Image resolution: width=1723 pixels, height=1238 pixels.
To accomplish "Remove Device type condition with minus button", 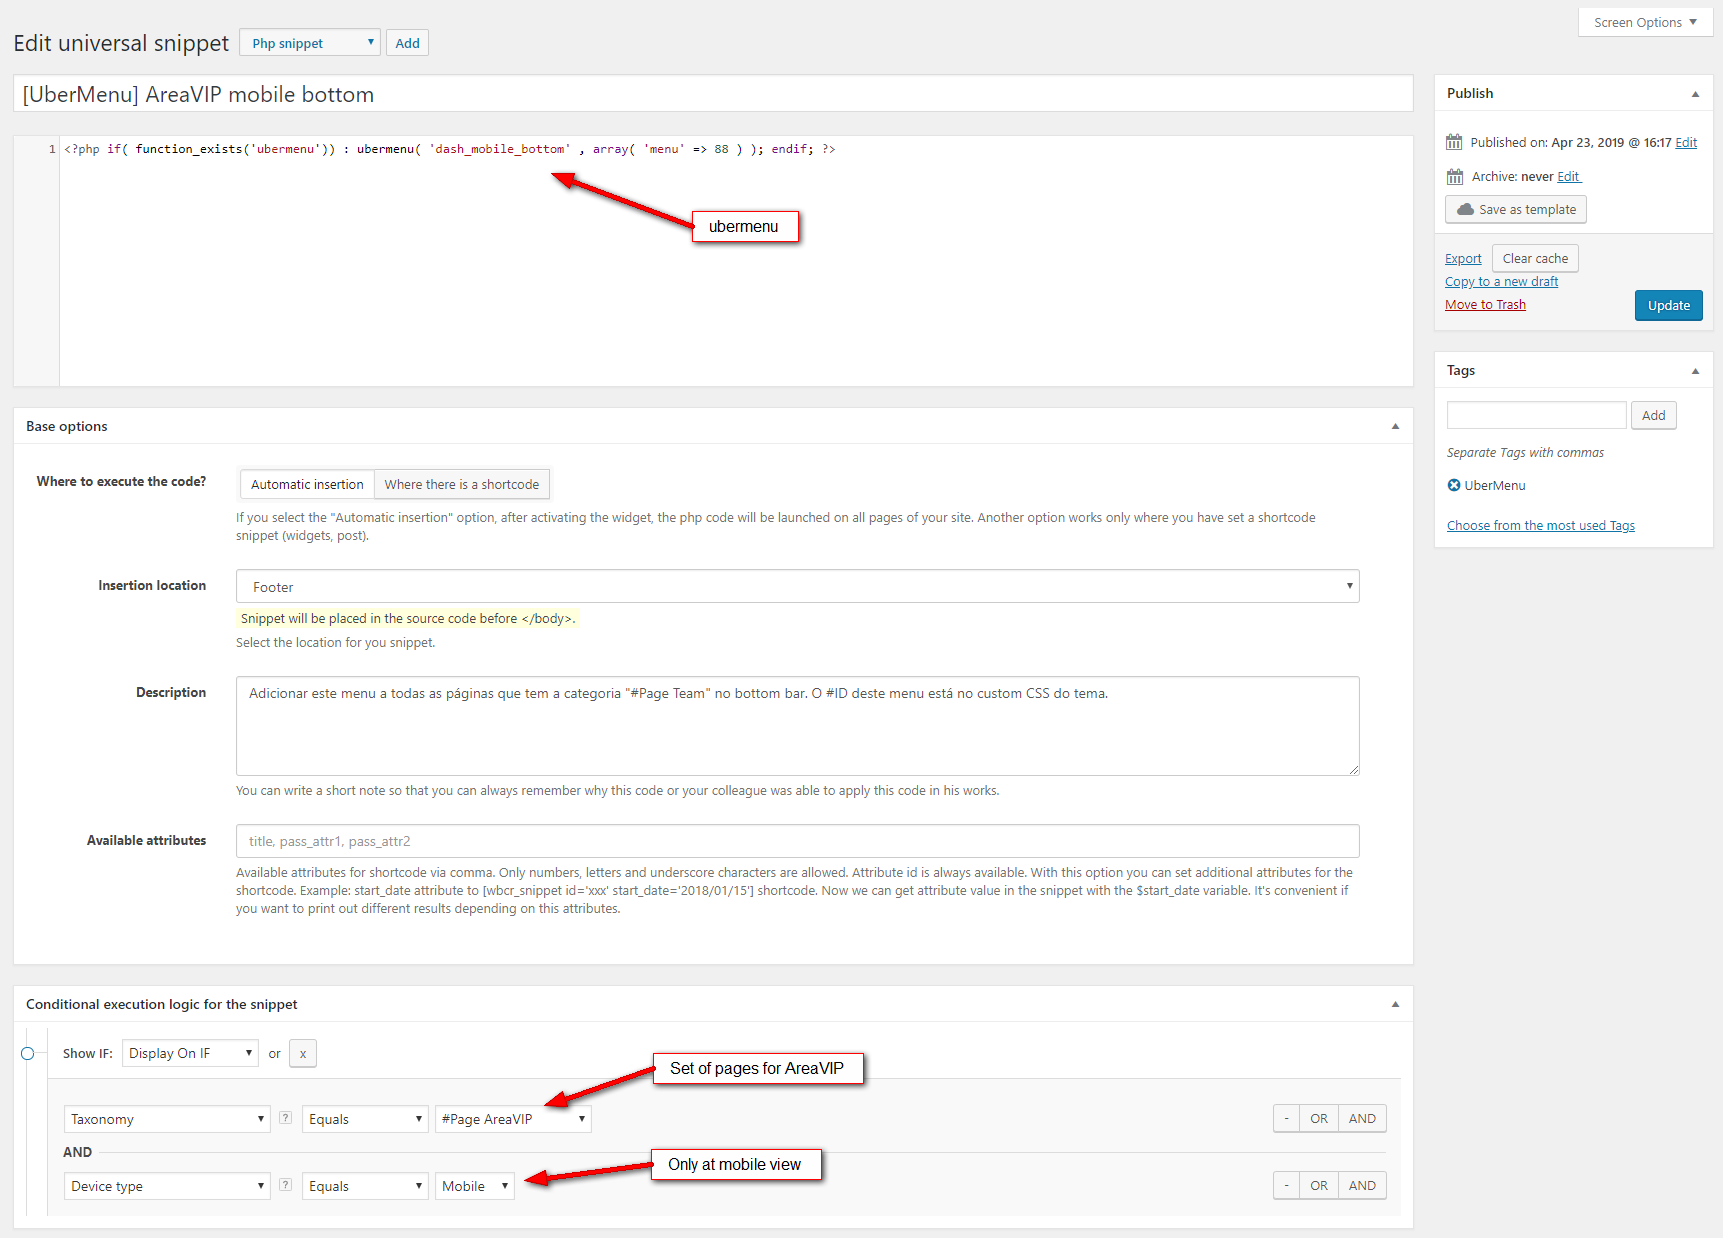I will pyautogui.click(x=1286, y=1185).
